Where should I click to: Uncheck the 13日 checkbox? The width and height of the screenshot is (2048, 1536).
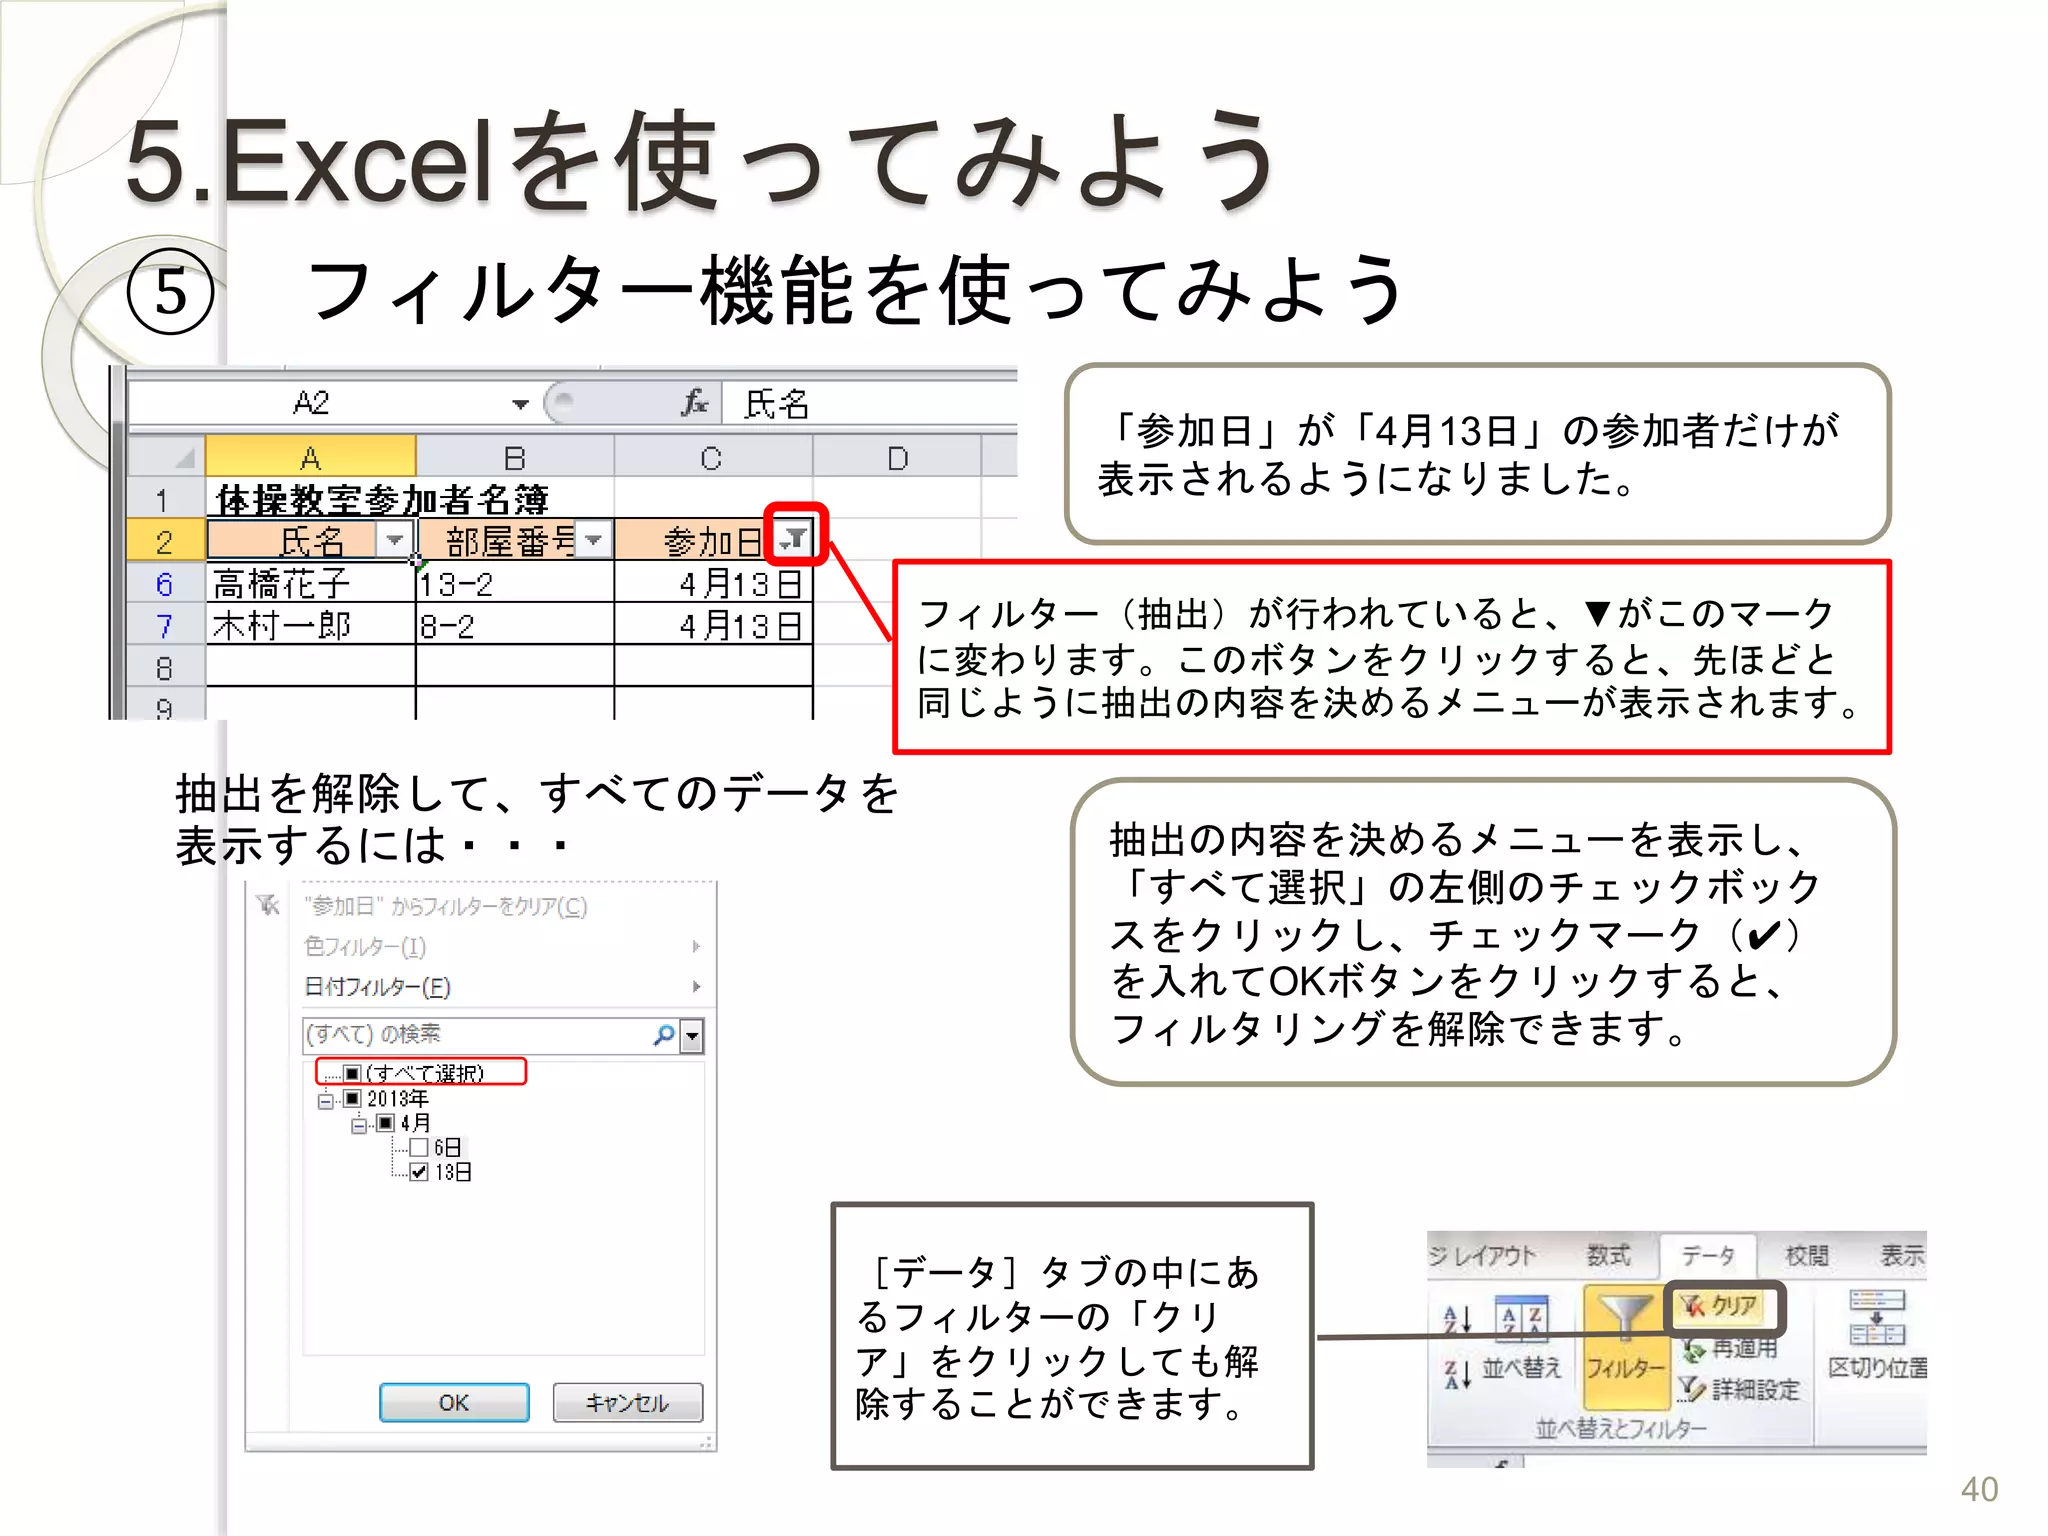tap(419, 1172)
